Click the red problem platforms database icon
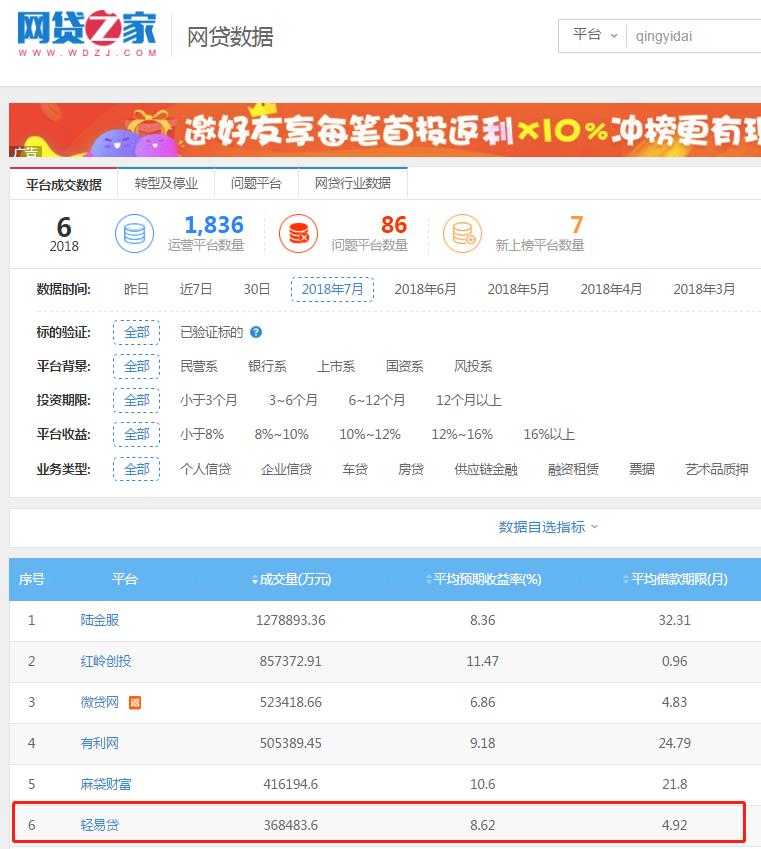This screenshot has height=849, width=761. click(x=298, y=234)
